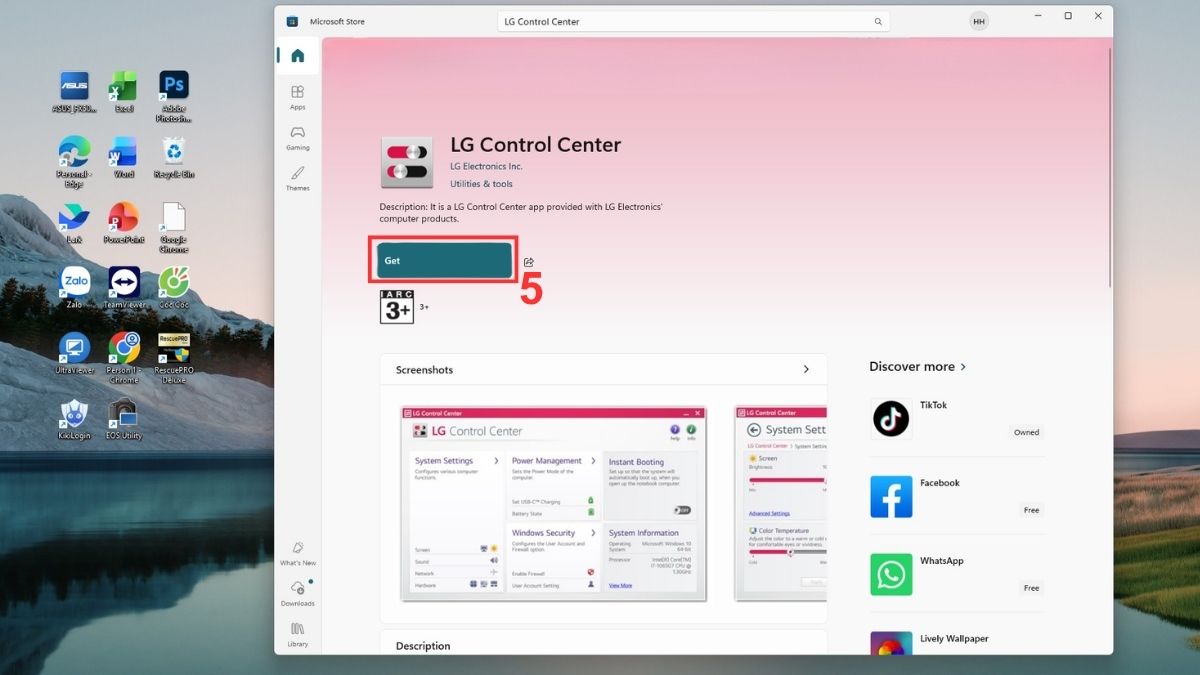Open Library in the Store sidebar
Image resolution: width=1200 pixels, height=675 pixels.
click(x=298, y=635)
